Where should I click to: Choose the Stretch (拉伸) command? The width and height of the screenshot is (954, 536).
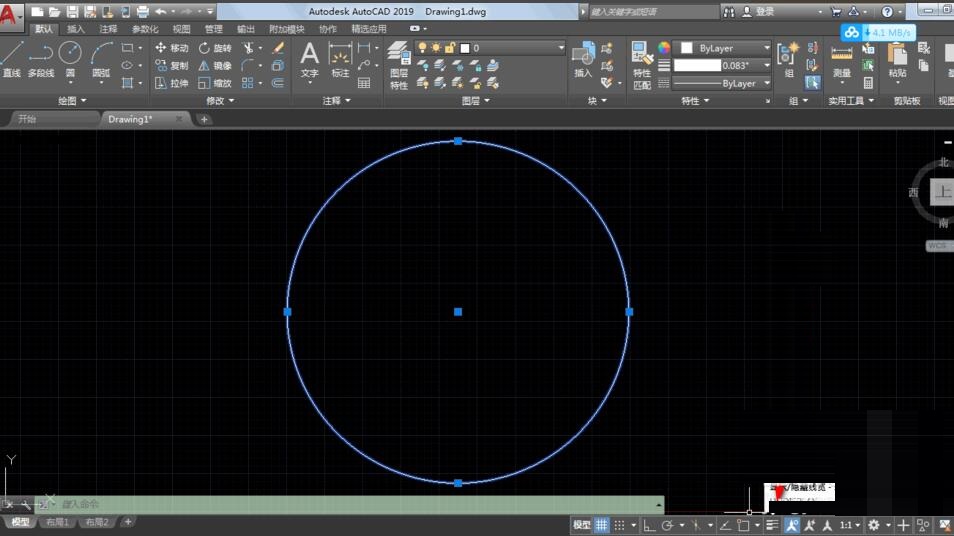[172, 83]
